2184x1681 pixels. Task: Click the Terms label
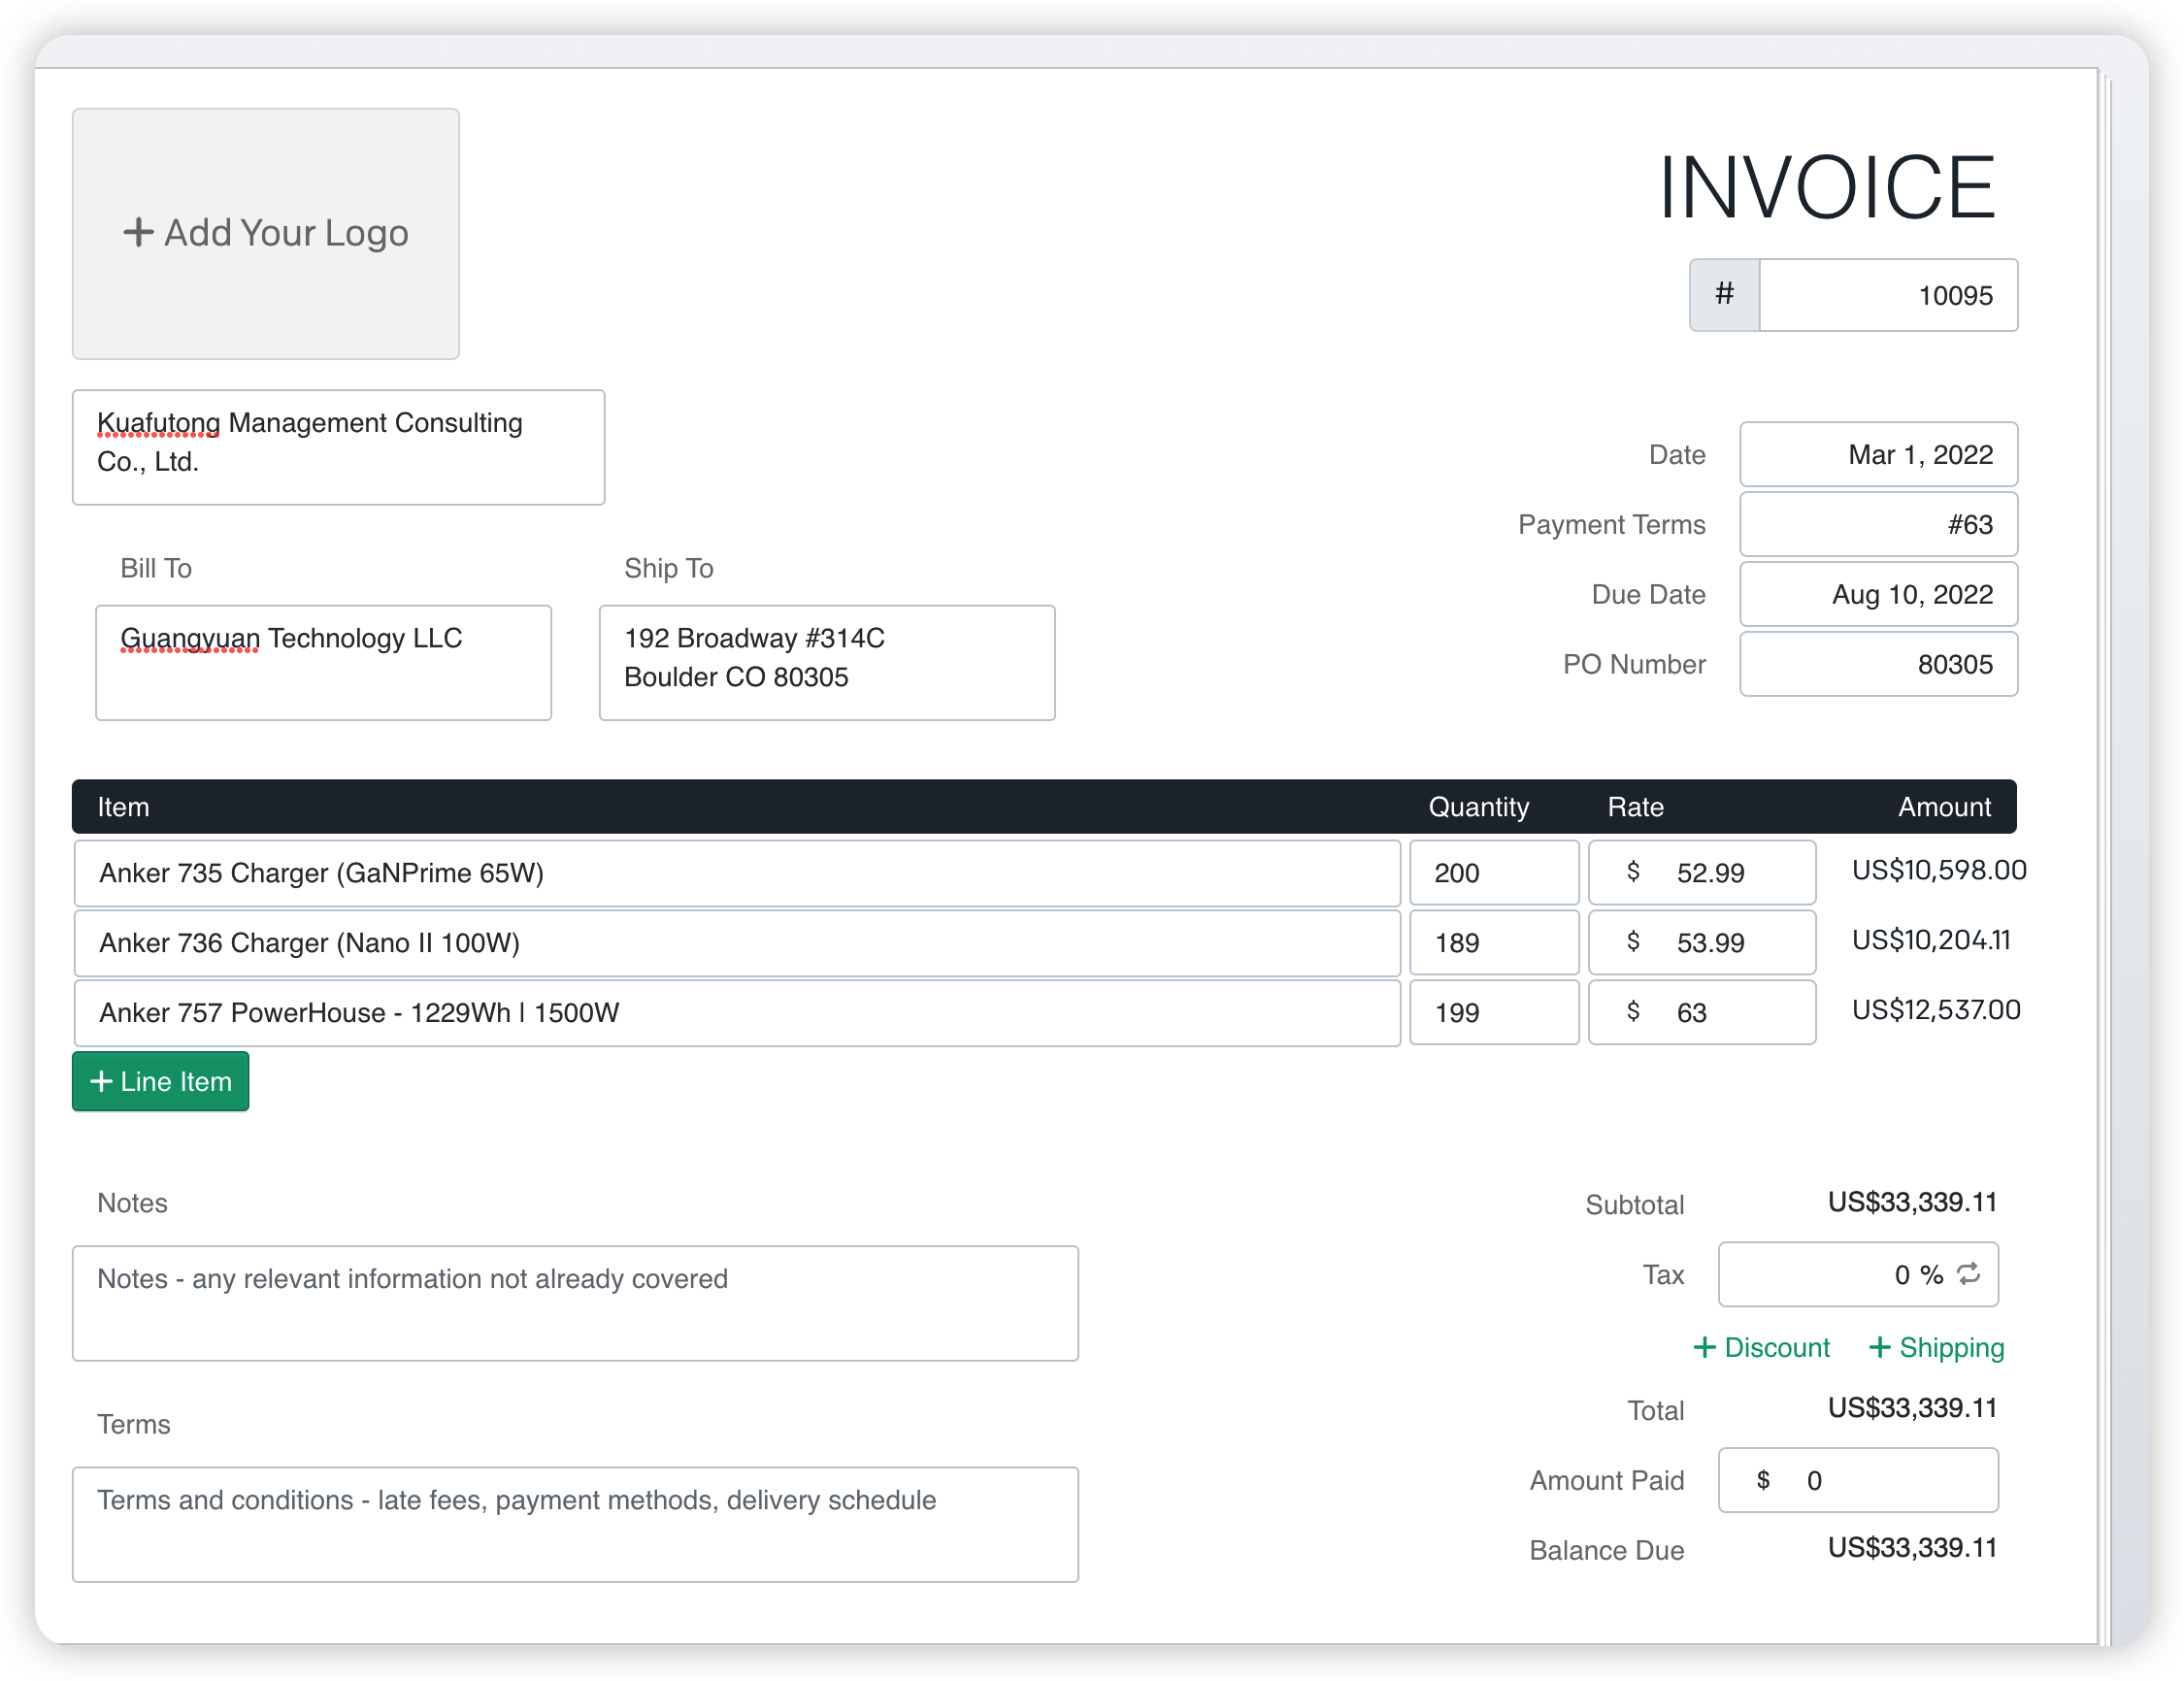(134, 1424)
